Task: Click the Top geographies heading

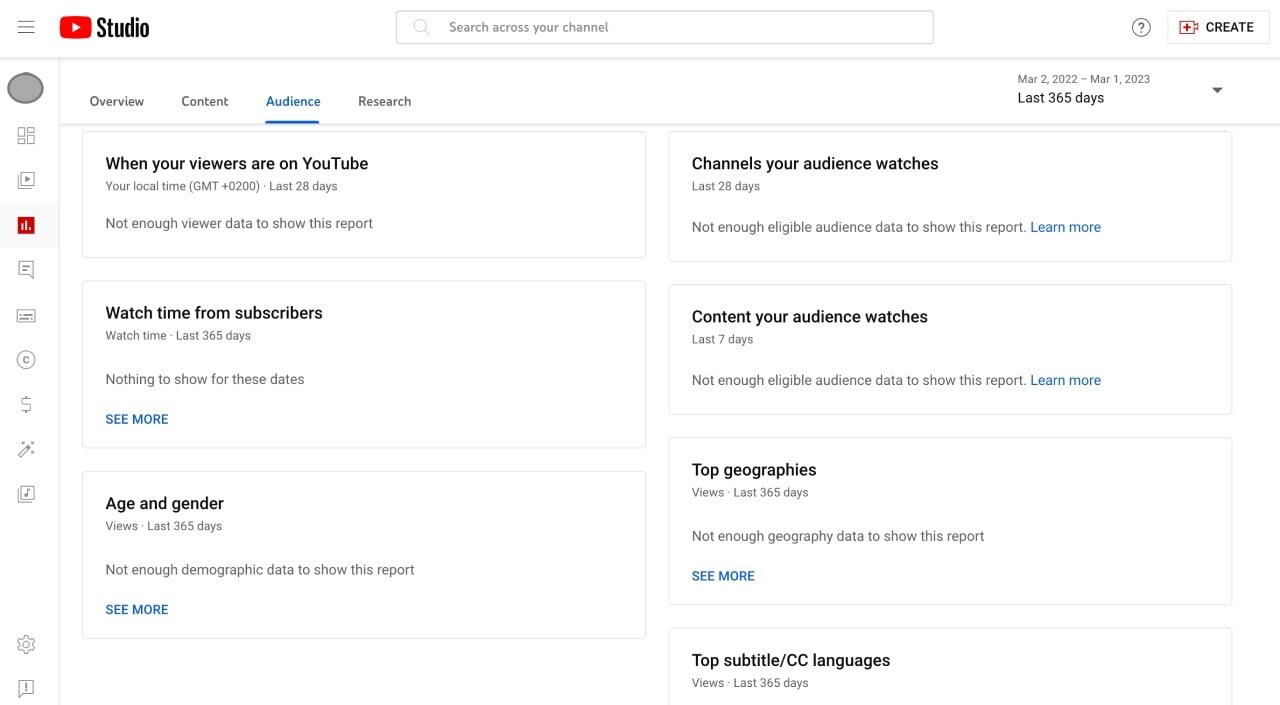Action: 754,470
